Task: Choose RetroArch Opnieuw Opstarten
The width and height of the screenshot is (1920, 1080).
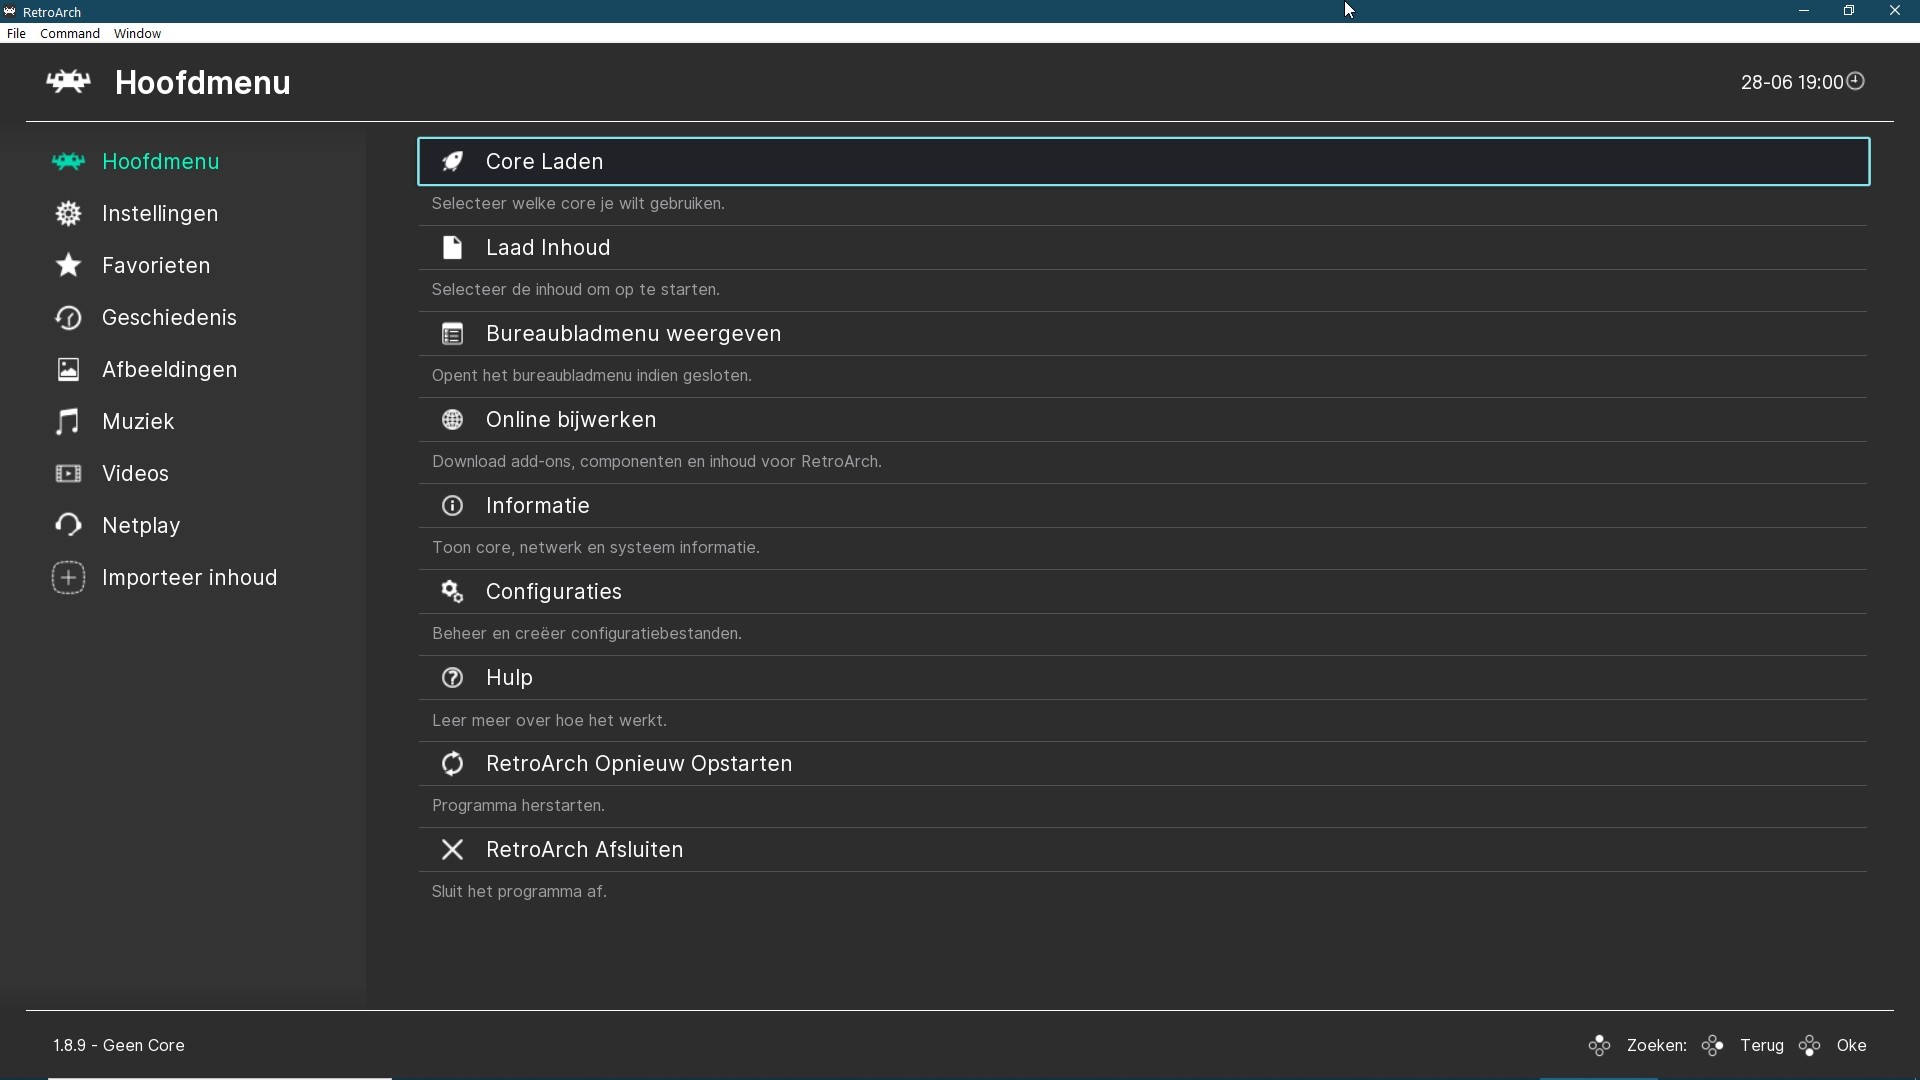Action: (1143, 764)
